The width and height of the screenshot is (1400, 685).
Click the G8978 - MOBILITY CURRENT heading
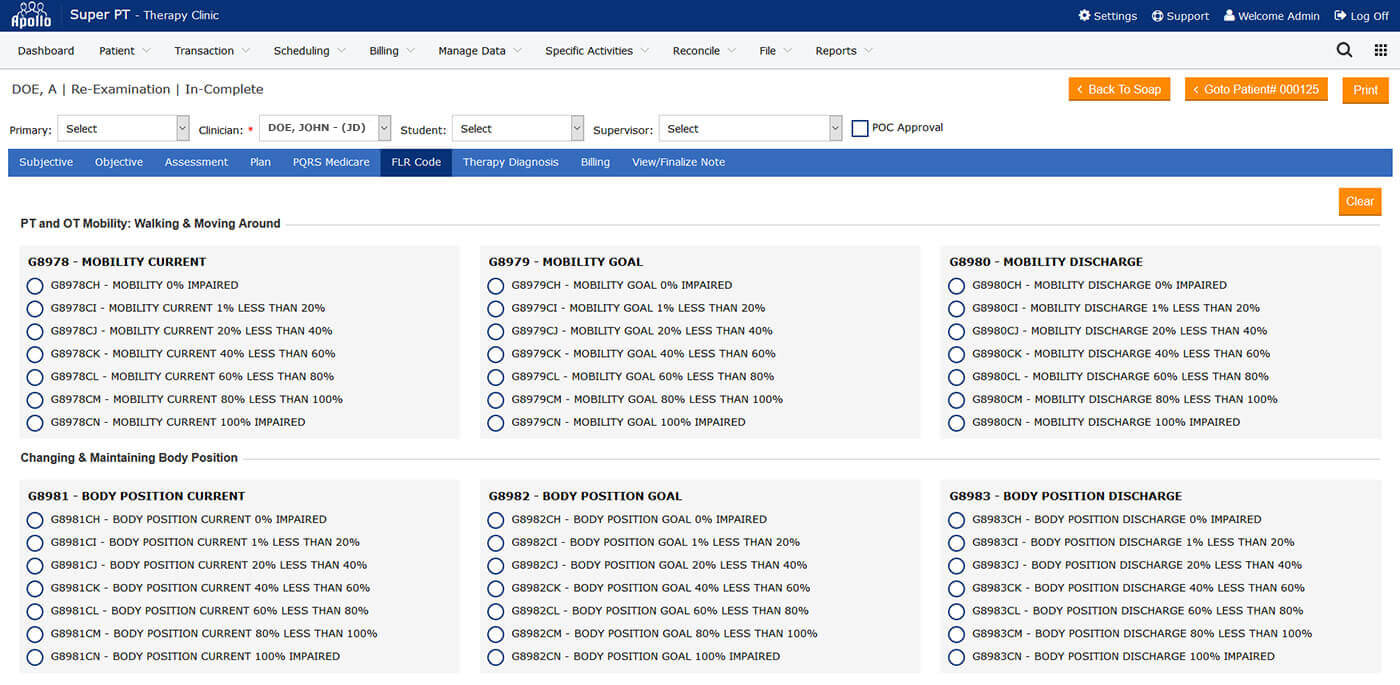pyautogui.click(x=117, y=262)
